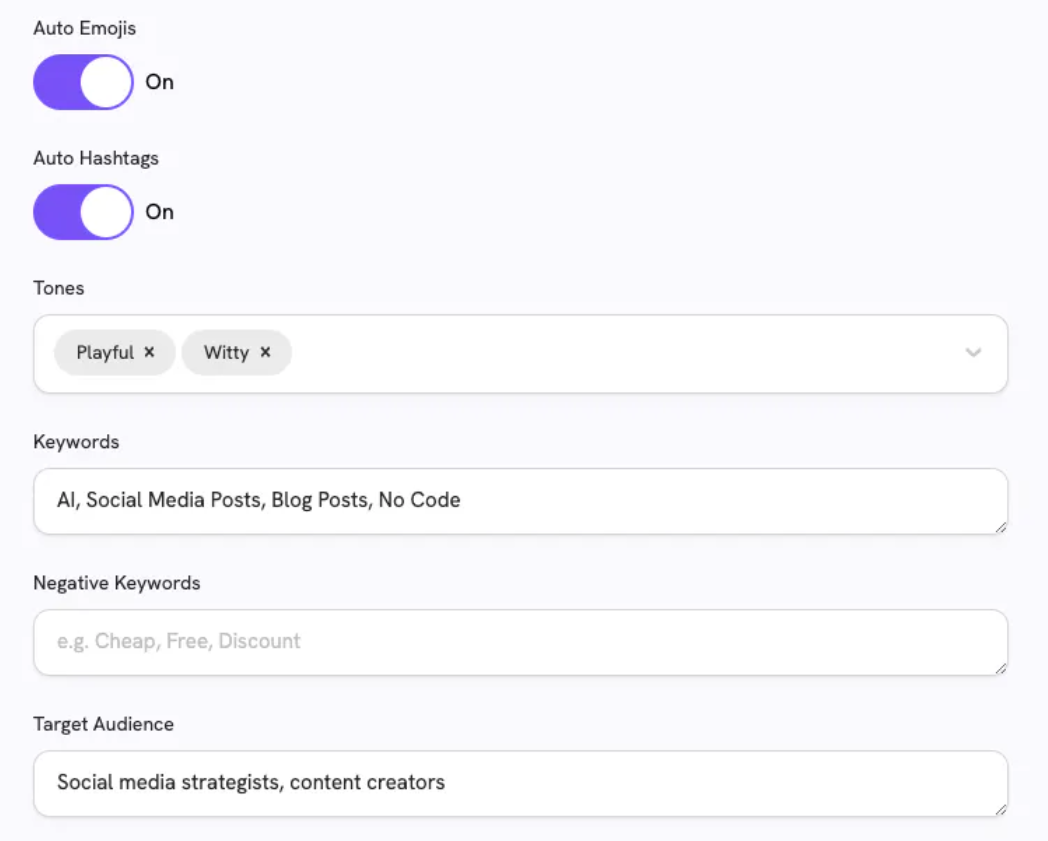Click the Target Audience text area
Screen dimensions: 1048x841
pos(521,784)
